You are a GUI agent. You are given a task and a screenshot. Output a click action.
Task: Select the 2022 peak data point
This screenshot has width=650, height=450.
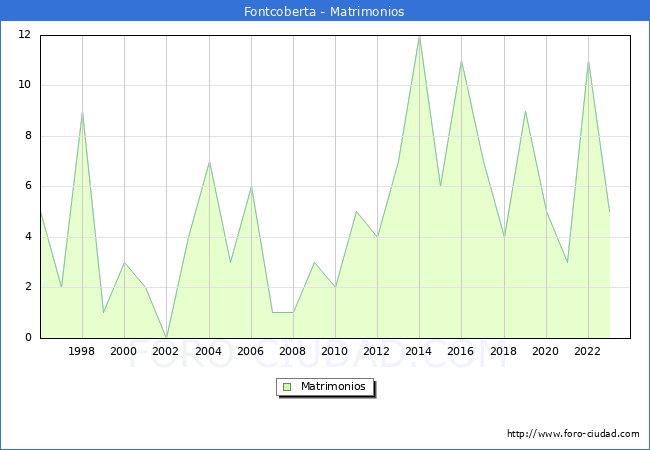tap(588, 61)
